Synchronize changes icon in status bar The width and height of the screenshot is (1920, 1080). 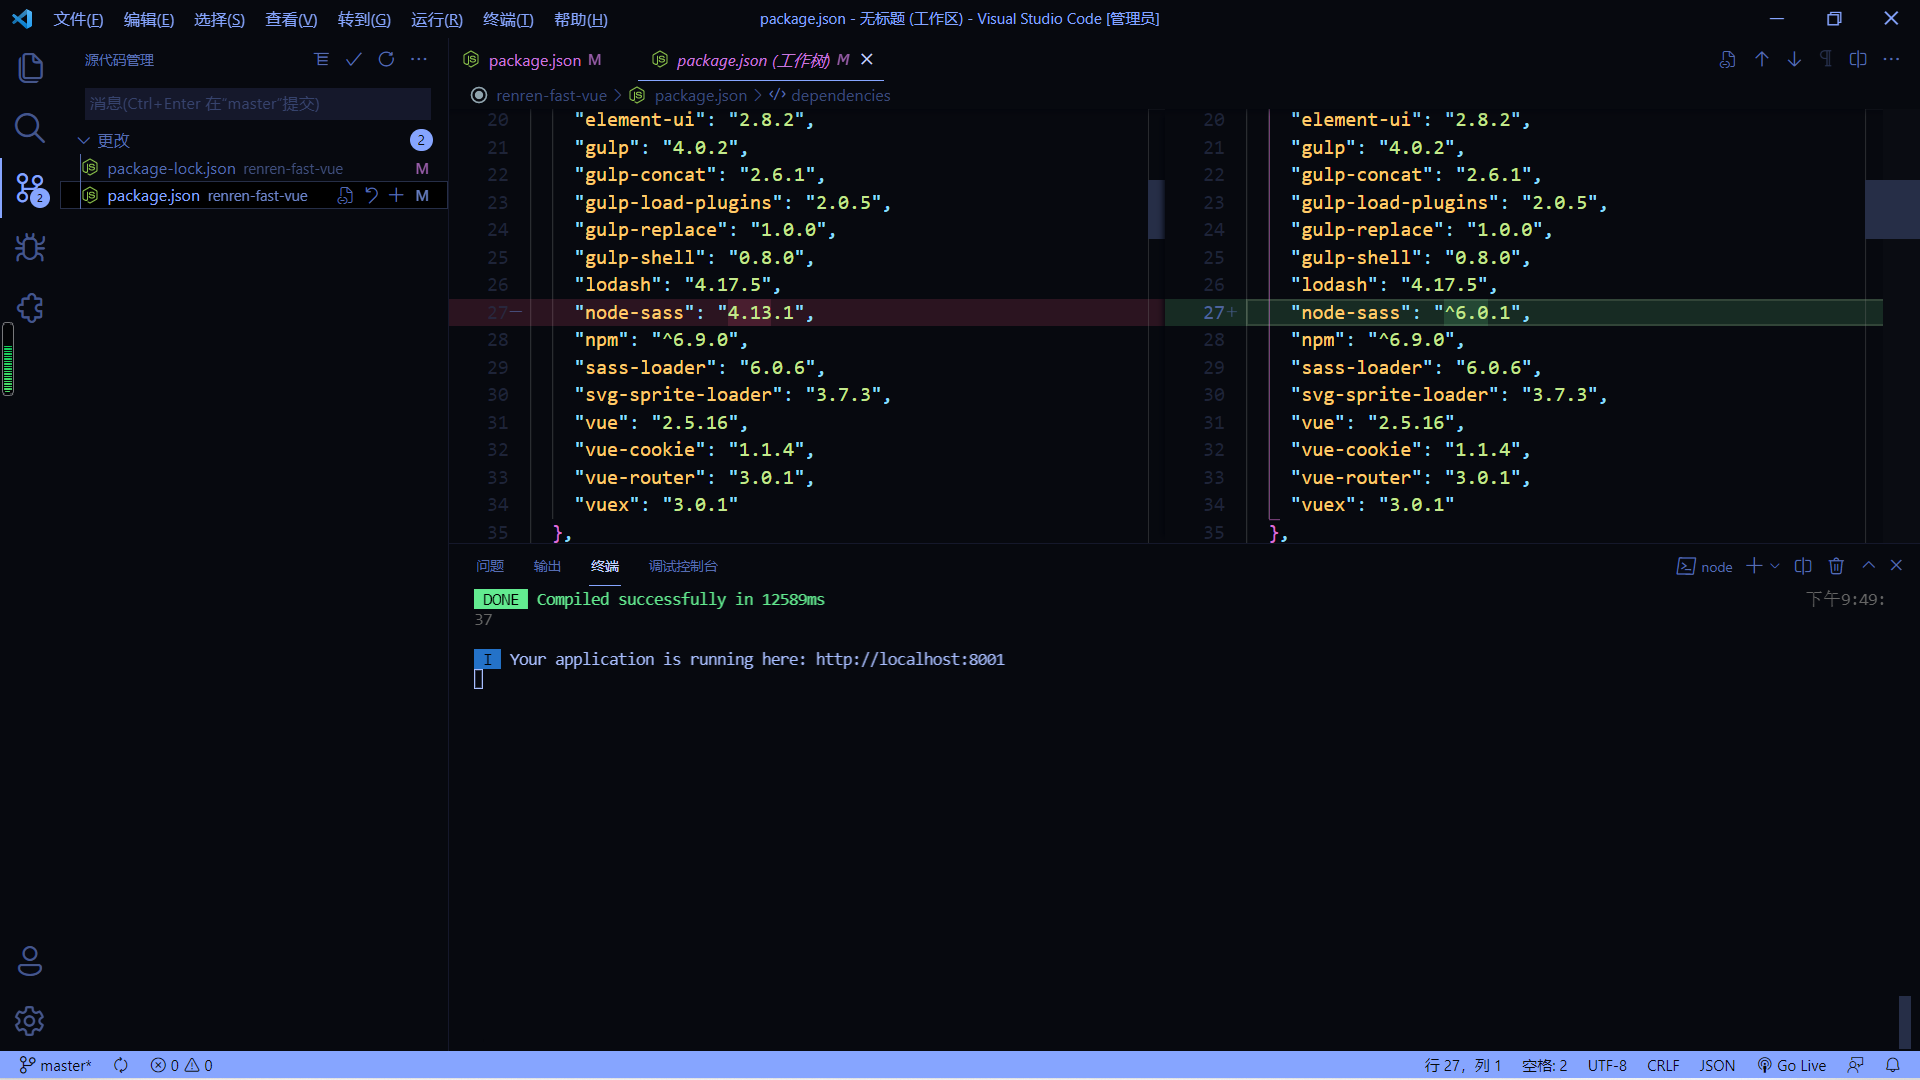pos(121,1065)
